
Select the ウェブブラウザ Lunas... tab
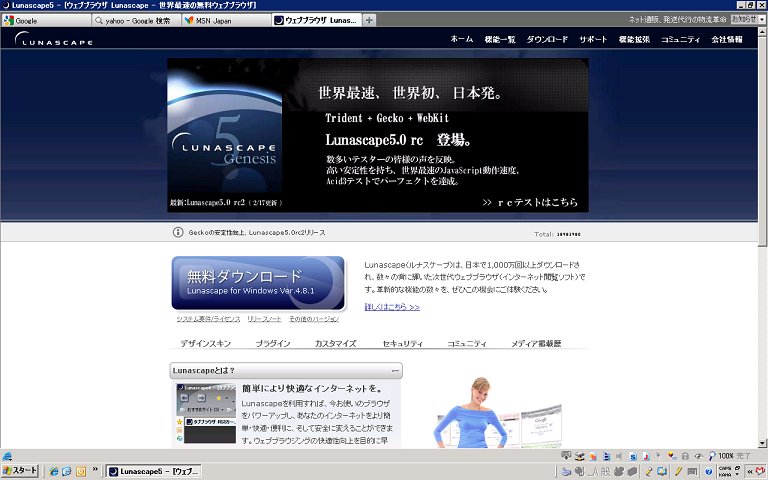coord(316,21)
